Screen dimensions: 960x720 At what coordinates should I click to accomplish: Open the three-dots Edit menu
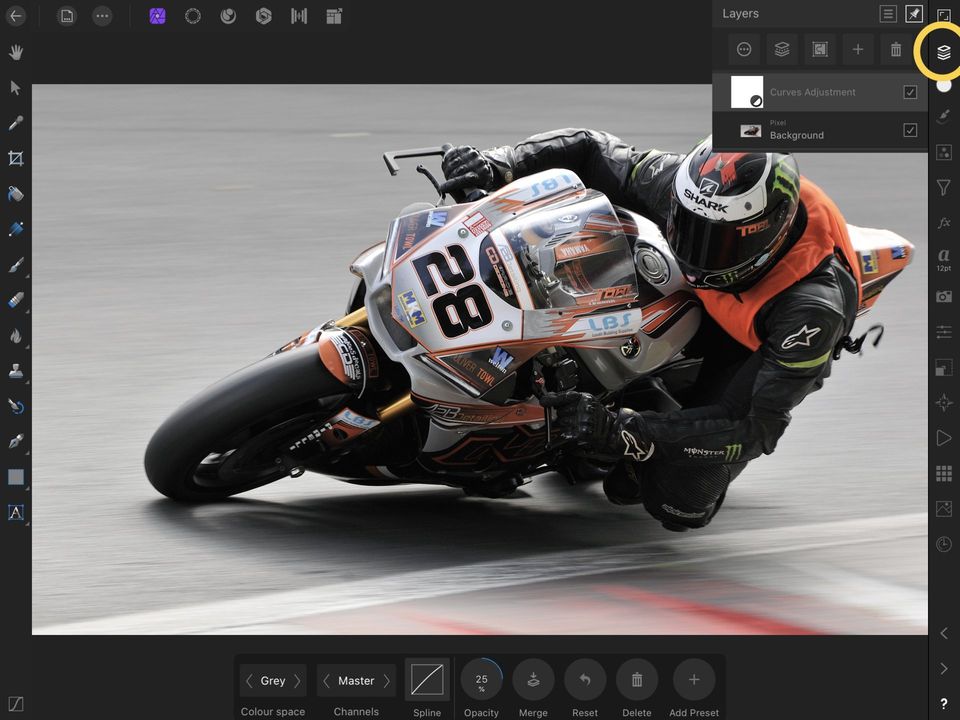coord(102,16)
